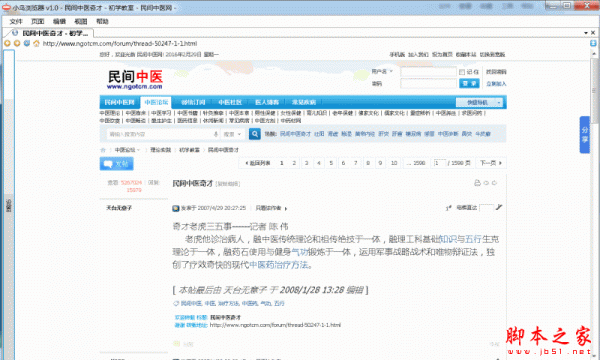Open the search type dropdown in search bar
Viewport: 600px width, 360px height.
tap(232, 134)
